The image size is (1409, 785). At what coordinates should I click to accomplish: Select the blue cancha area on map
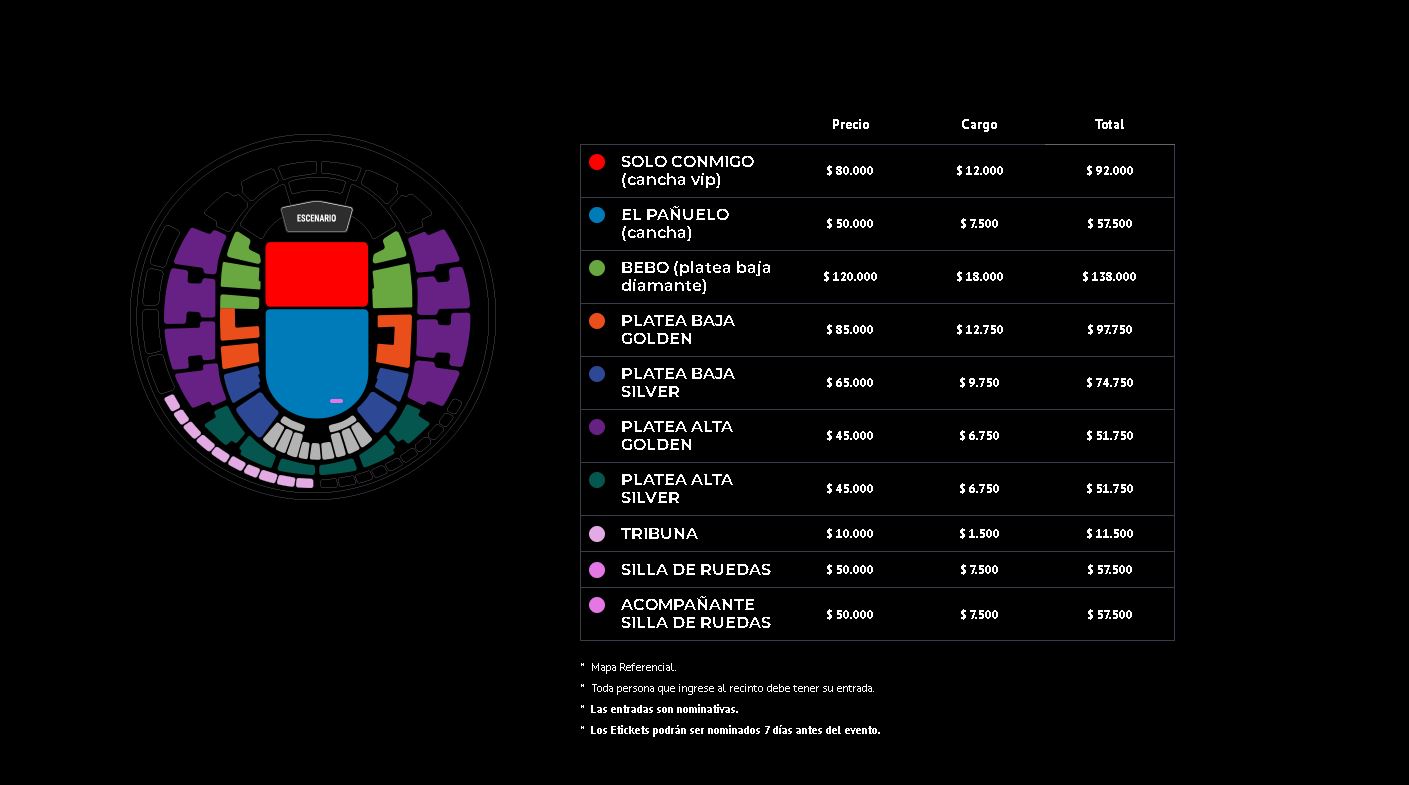(317, 362)
